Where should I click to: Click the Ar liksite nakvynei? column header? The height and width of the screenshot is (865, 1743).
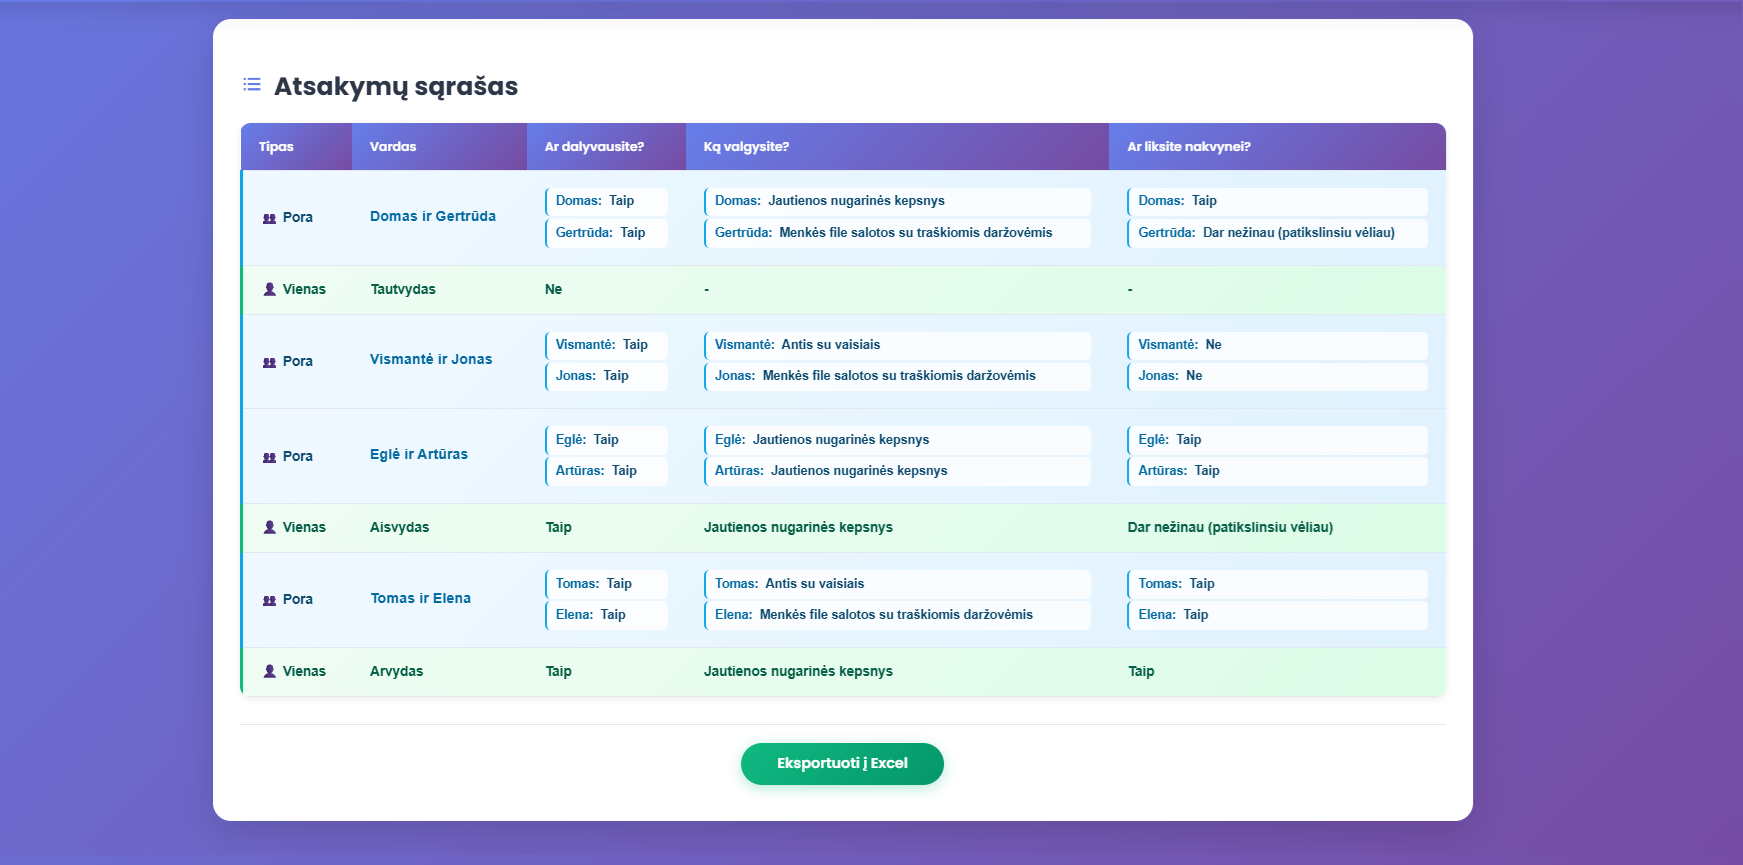coord(1188,147)
